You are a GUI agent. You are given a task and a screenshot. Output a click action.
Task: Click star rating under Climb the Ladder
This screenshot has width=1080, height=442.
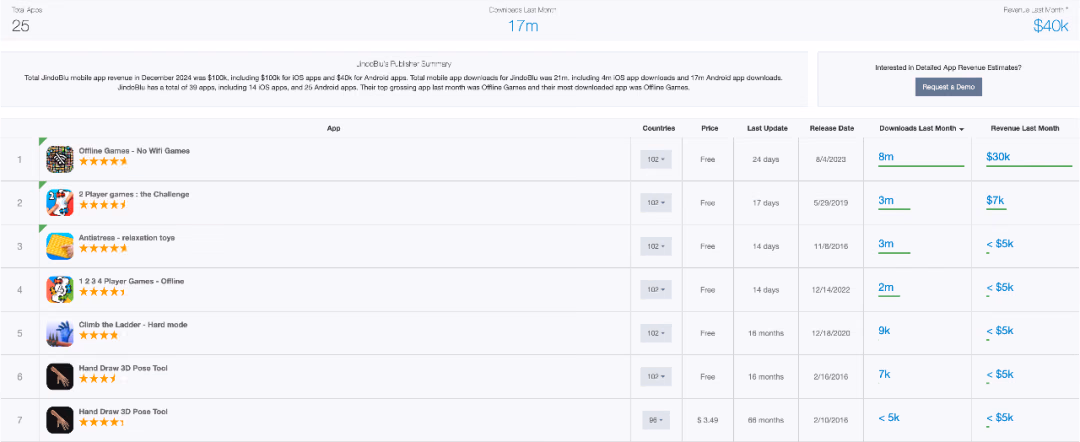tap(103, 336)
